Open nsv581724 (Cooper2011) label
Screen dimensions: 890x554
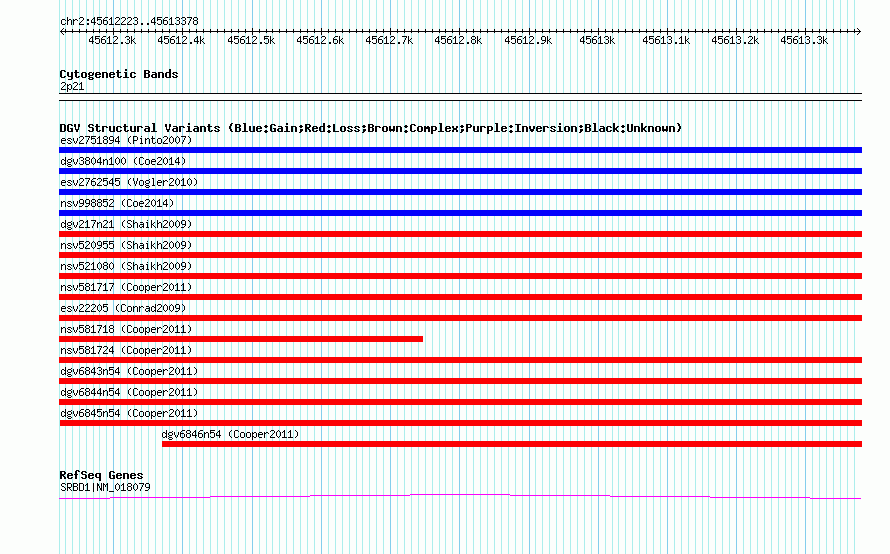coord(126,350)
